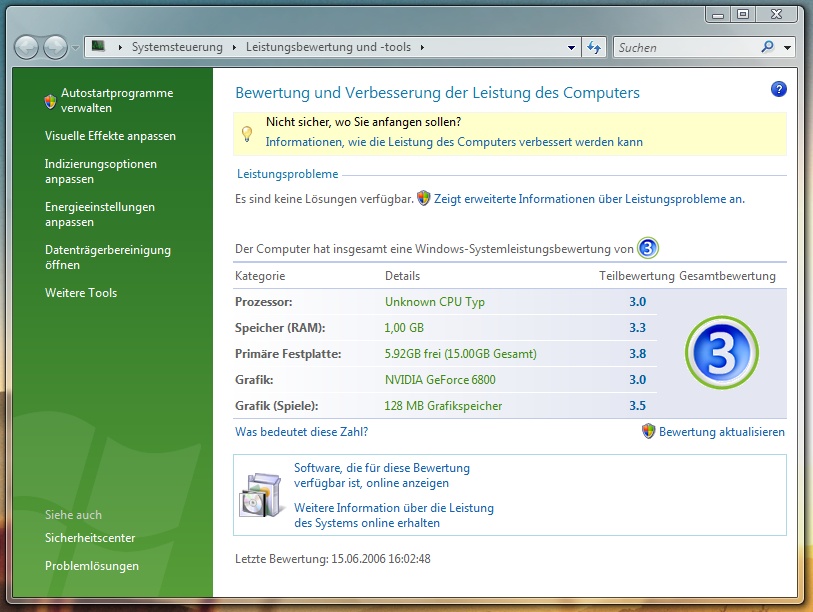Click shield icon next to Zeigt erweiterte Informationen
Viewport: 813px width, 612px height.
coord(424,198)
